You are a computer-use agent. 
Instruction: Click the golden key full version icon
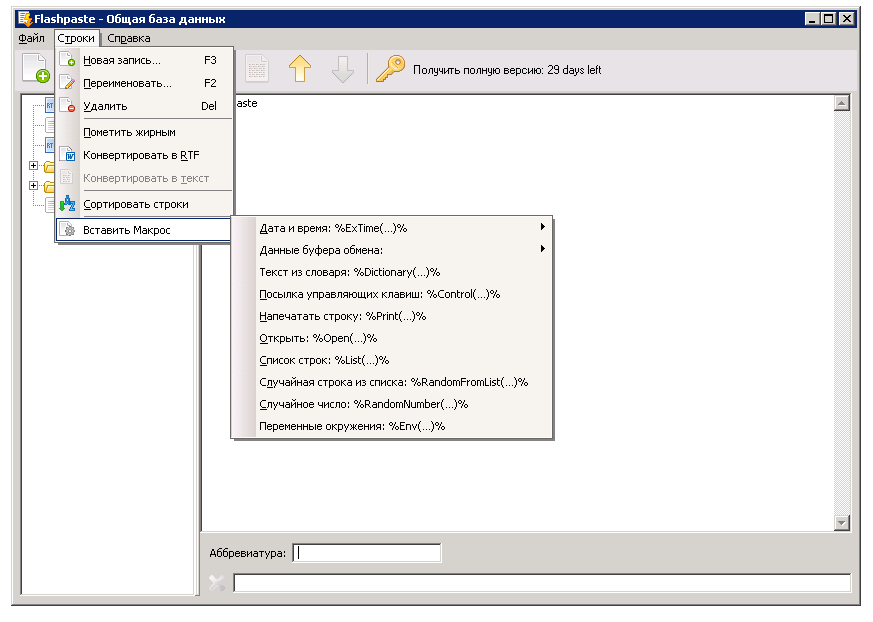pyautogui.click(x=390, y=68)
